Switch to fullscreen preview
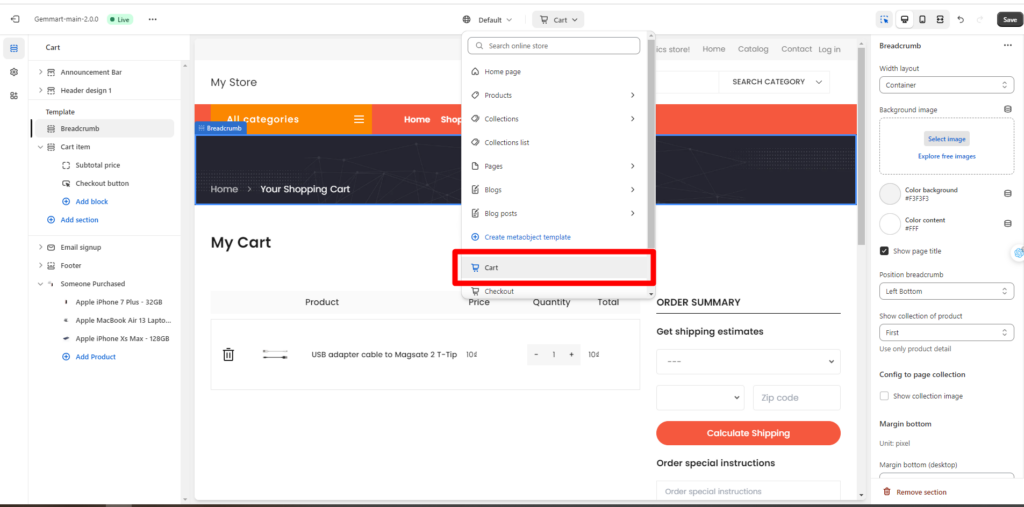Image resolution: width=1024 pixels, height=507 pixels. 940,20
